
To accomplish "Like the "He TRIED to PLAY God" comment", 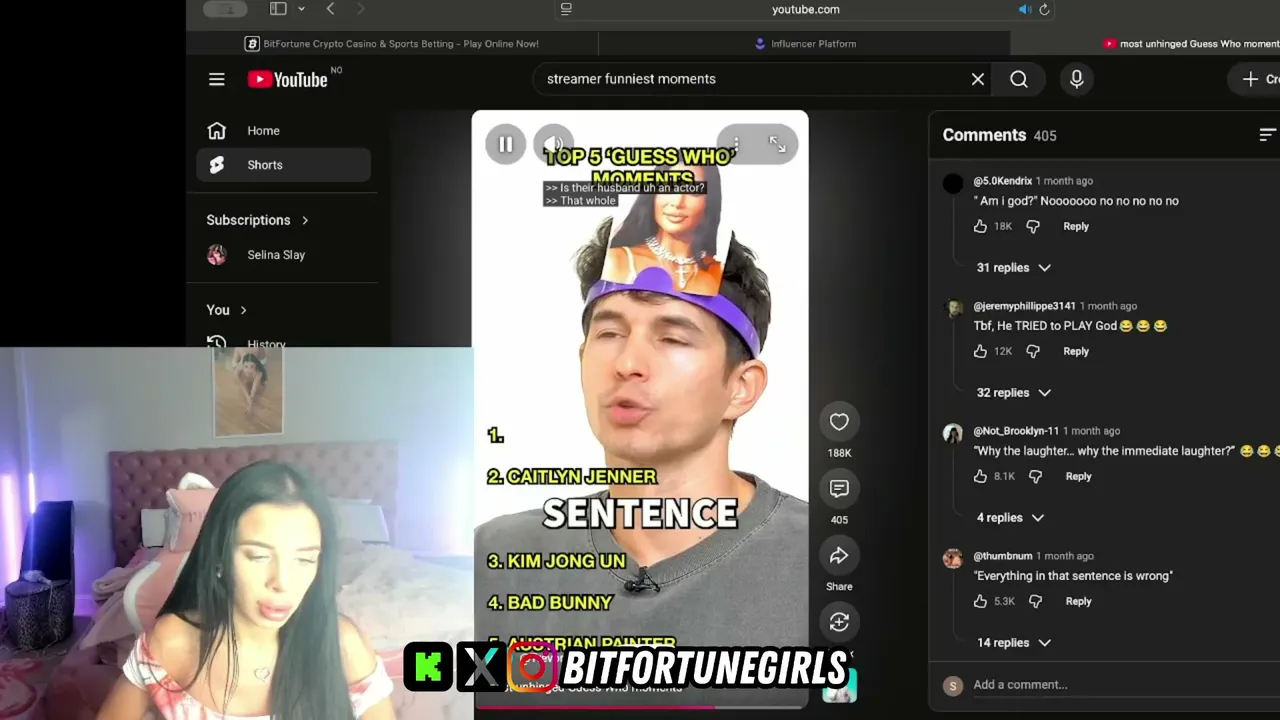I will (980, 352).
